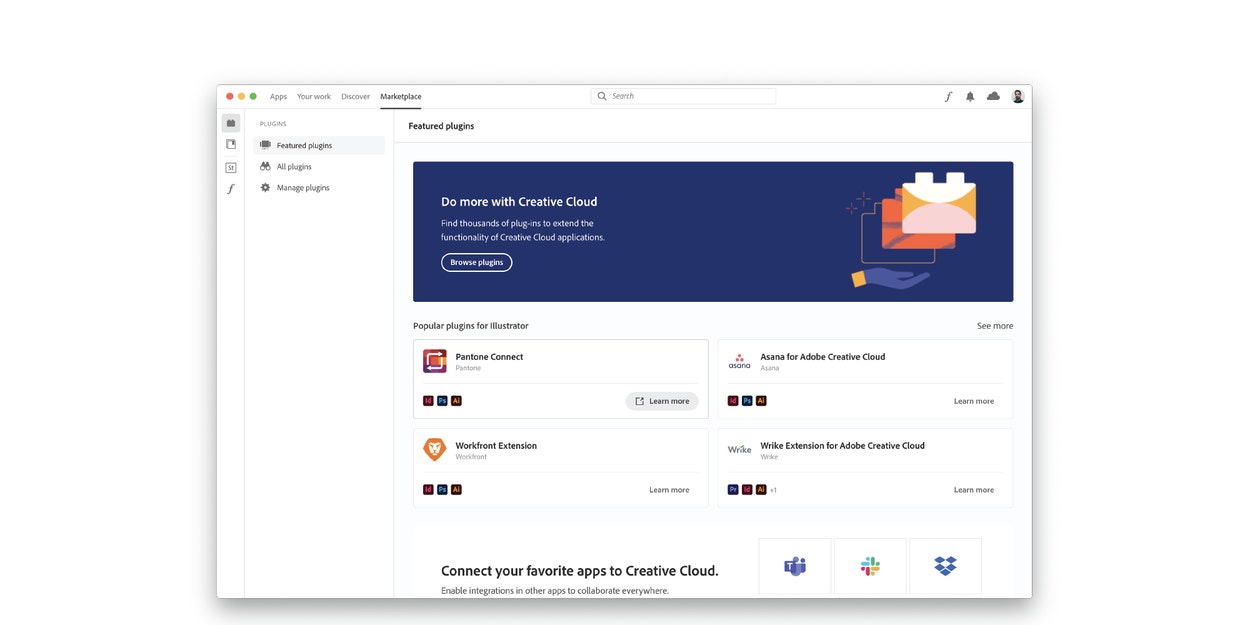
Task: Click the Creative Cloud banner illustration
Action: pos(911,231)
